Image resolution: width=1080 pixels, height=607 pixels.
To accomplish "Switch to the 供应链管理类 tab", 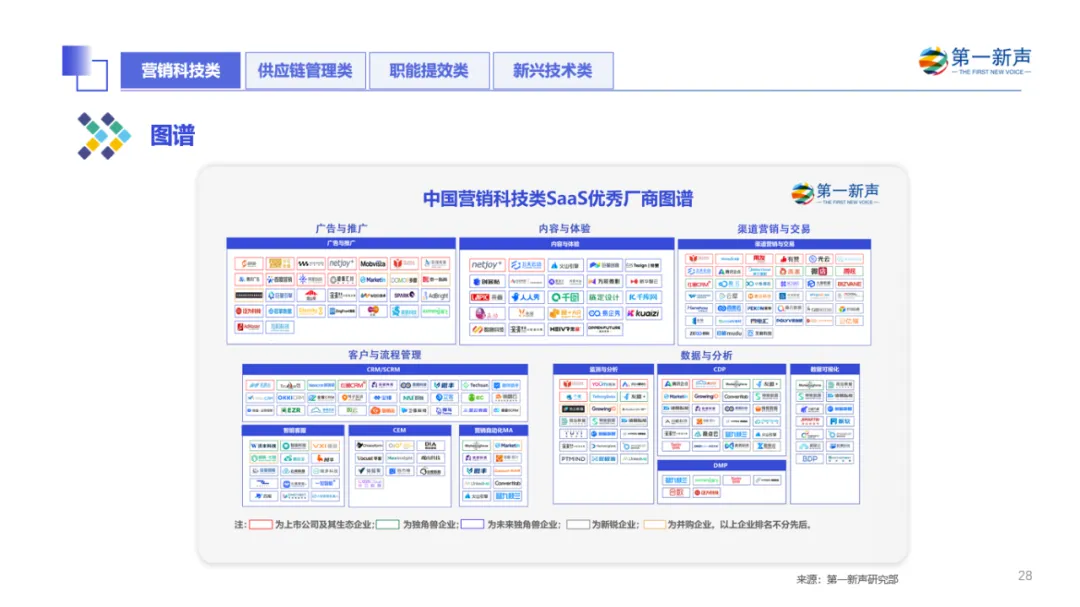I will (x=305, y=70).
